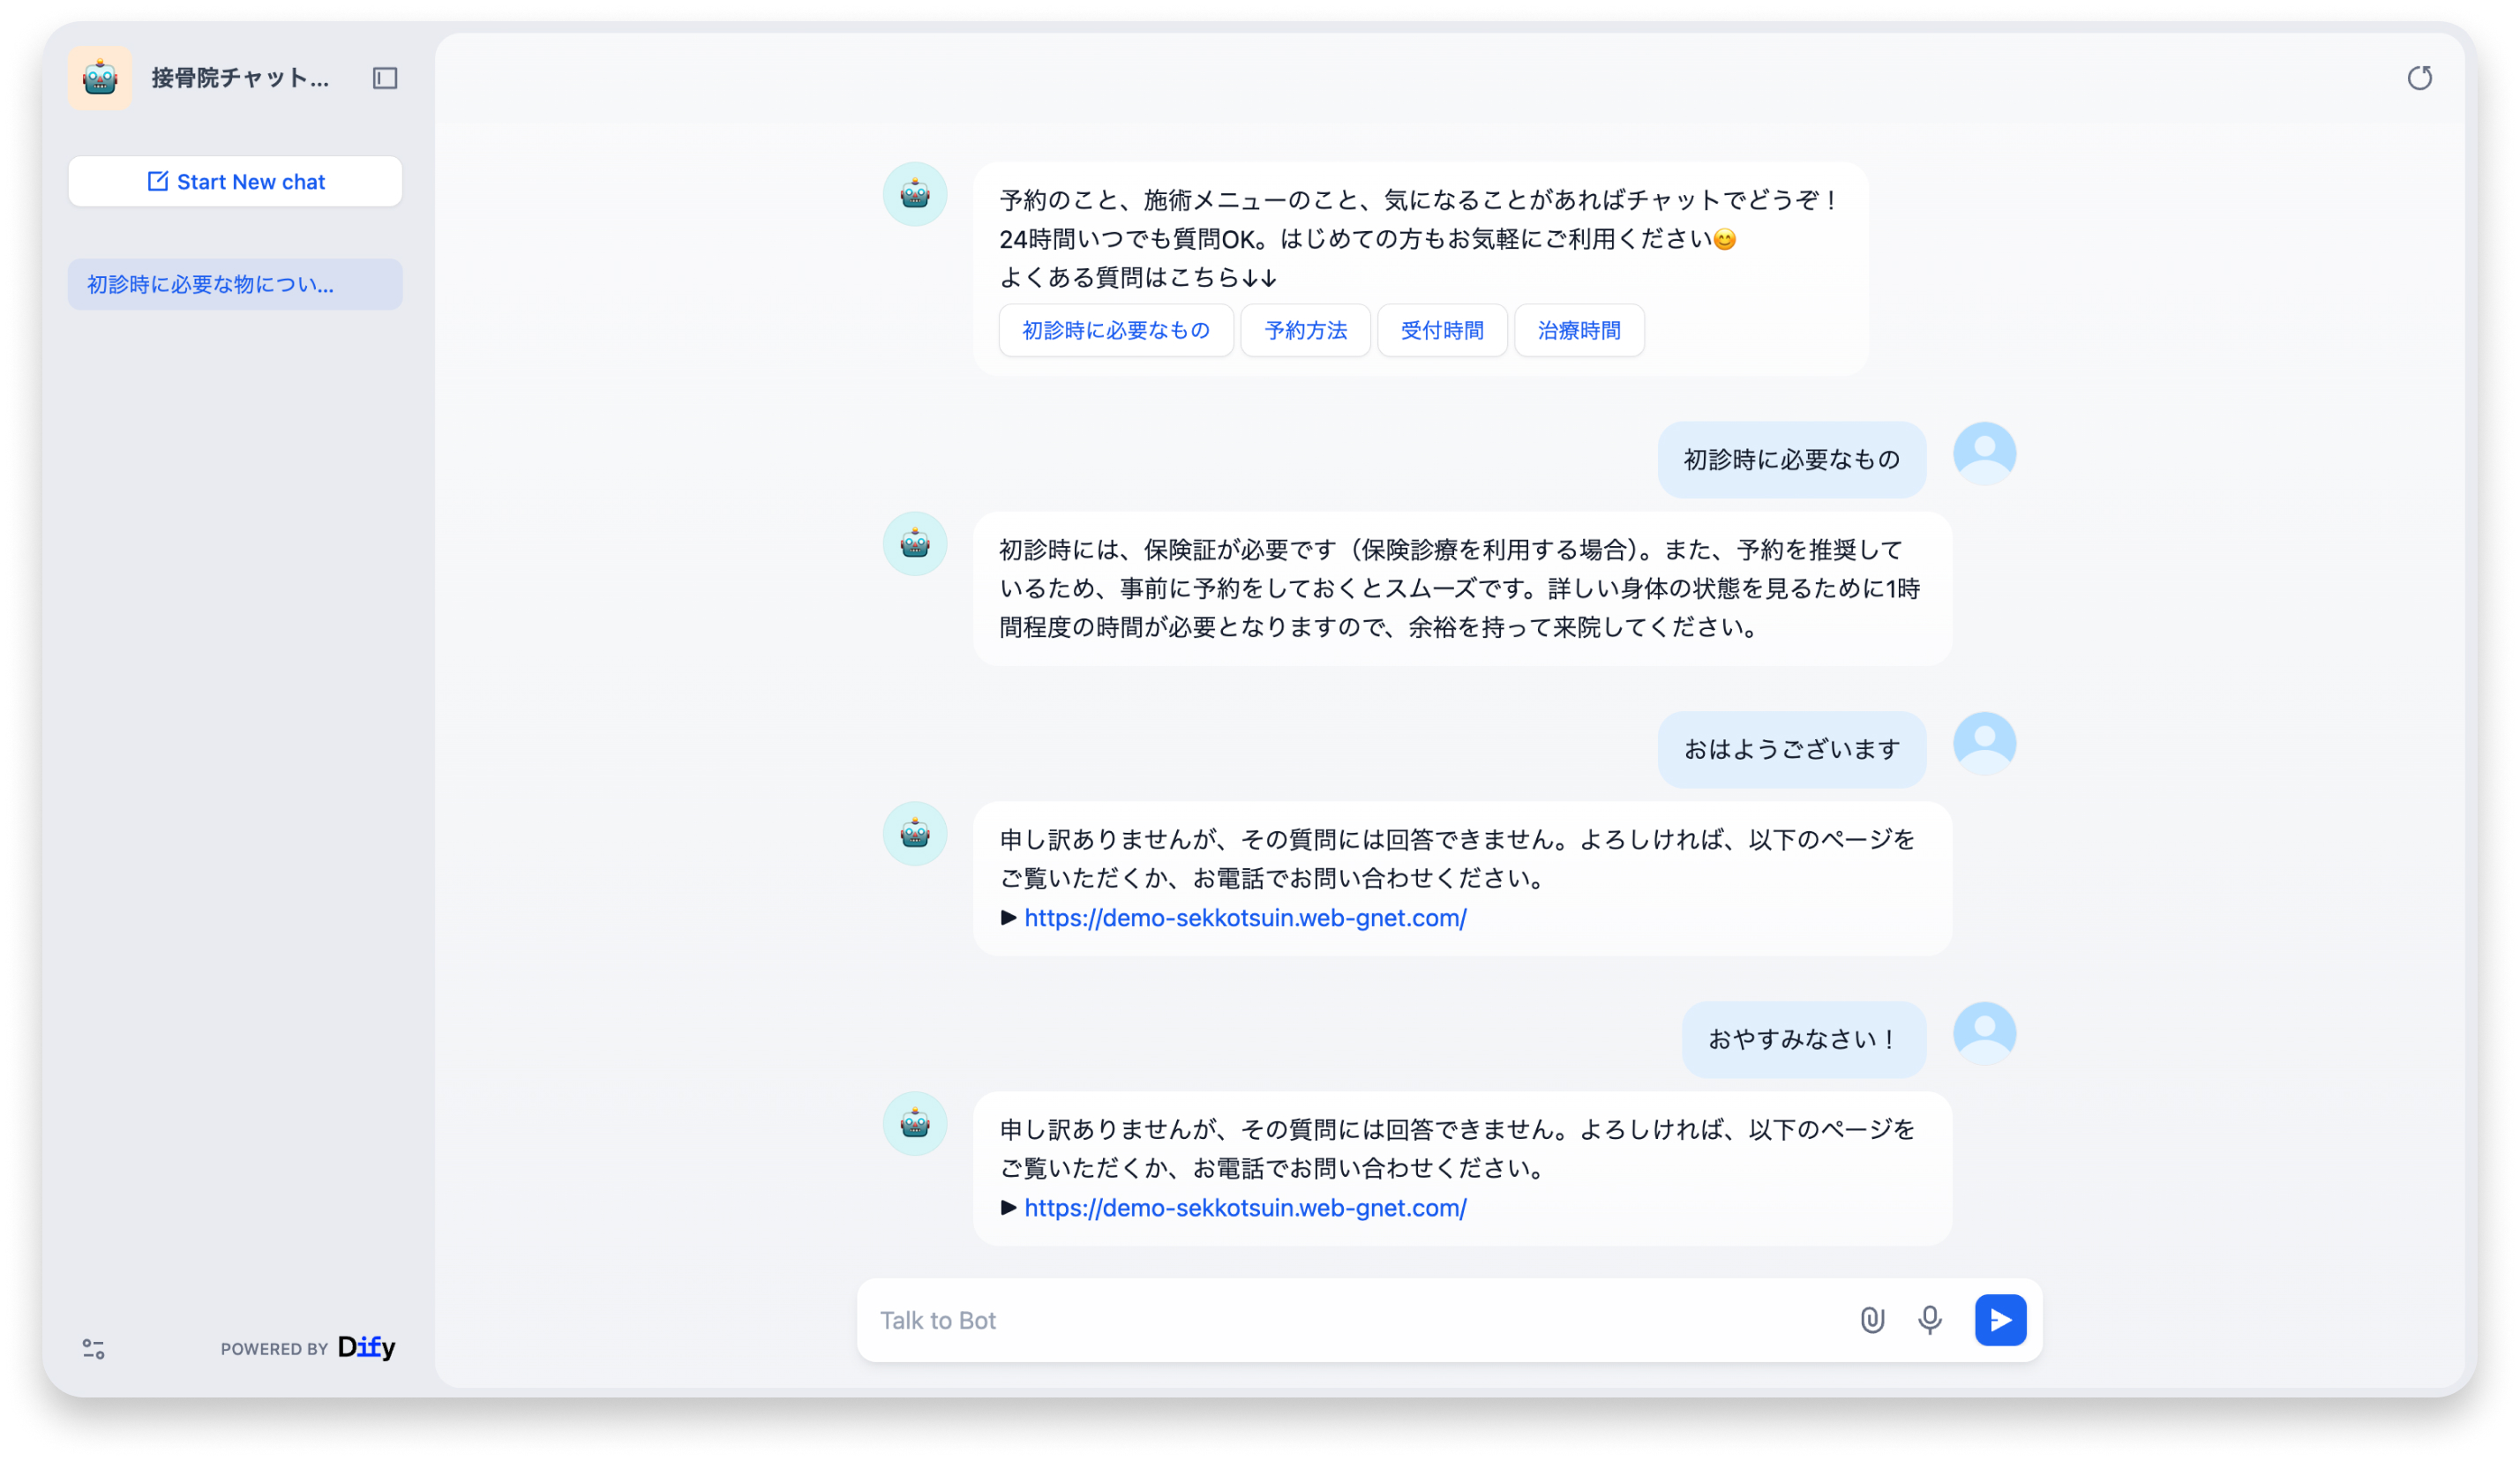
Task: Click the pencil icon inside Start New chat
Action: (x=158, y=181)
